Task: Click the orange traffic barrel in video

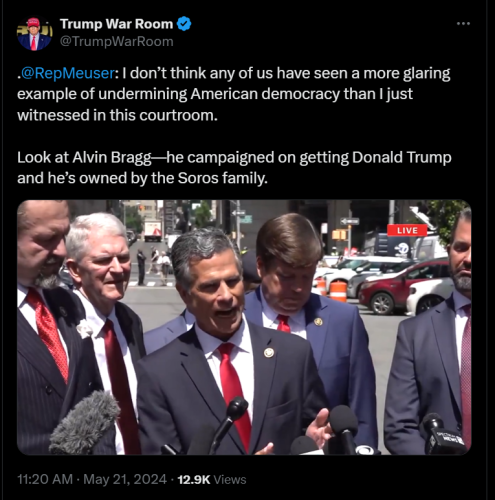Action: coord(338,291)
